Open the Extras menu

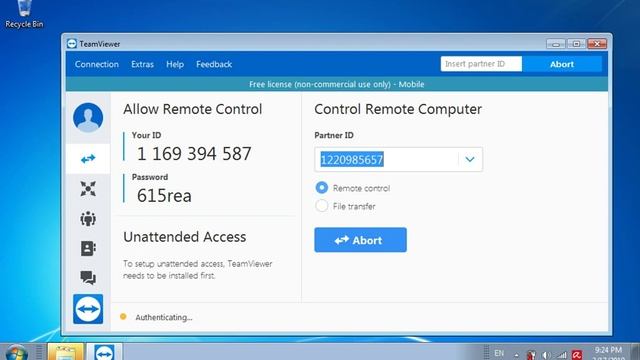click(142, 64)
